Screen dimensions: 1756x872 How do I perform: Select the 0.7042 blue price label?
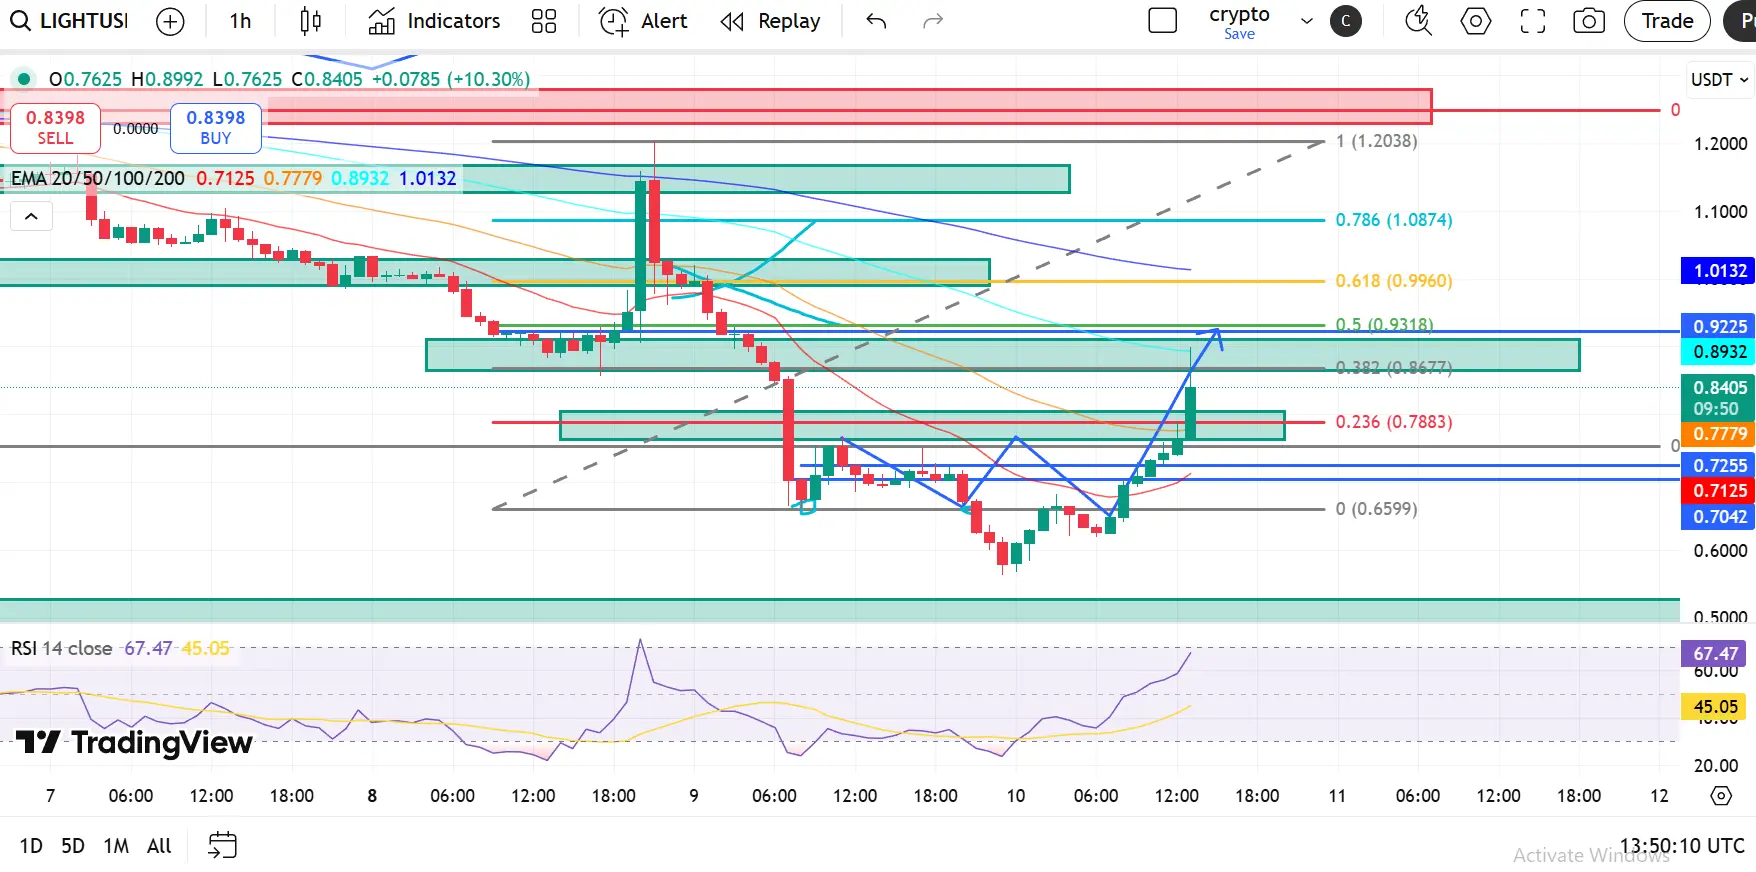pos(1719,517)
